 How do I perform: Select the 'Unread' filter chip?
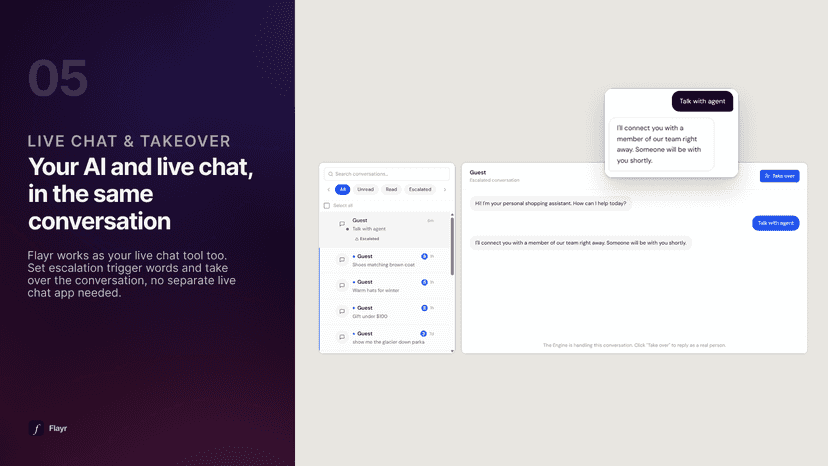[x=365, y=189]
